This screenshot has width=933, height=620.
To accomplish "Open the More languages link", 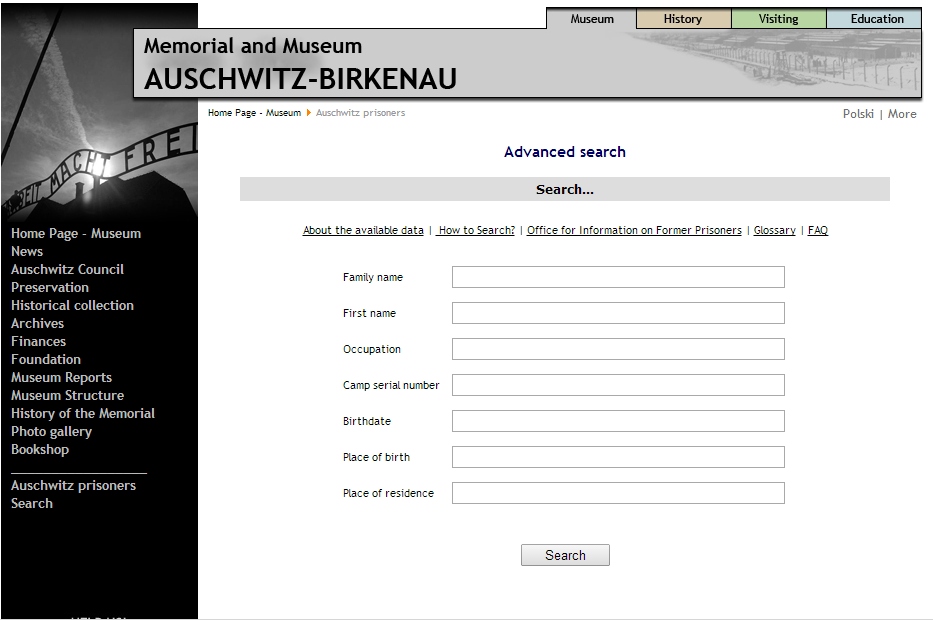I will pyautogui.click(x=902, y=114).
